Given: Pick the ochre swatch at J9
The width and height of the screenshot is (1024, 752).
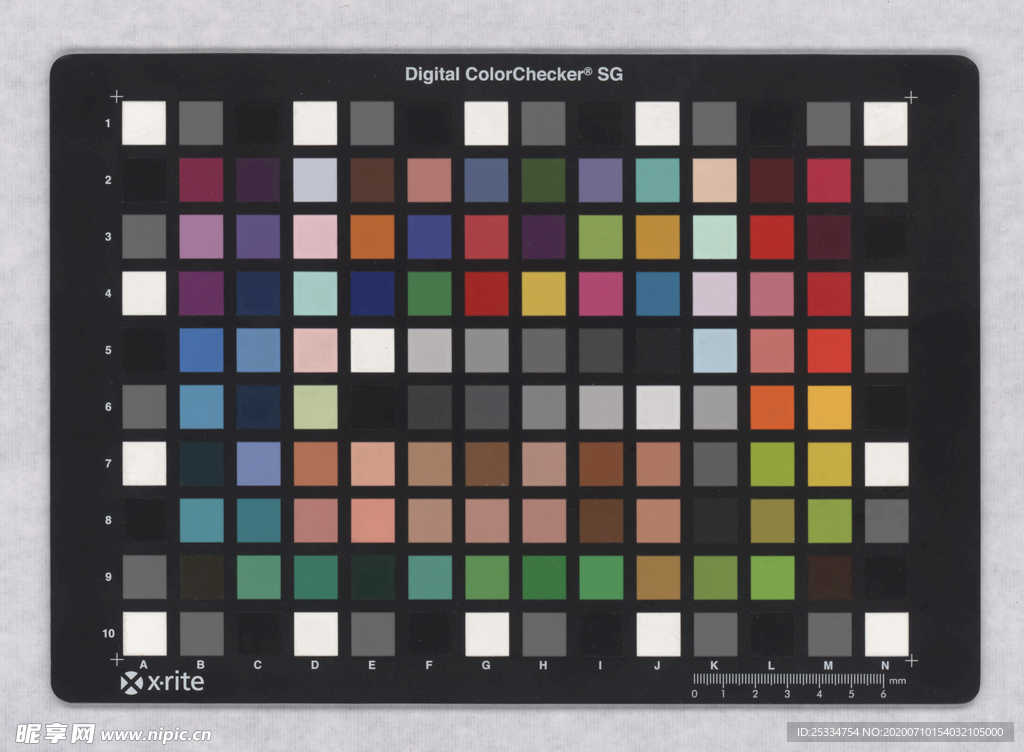Looking at the screenshot, I should pos(658,578).
